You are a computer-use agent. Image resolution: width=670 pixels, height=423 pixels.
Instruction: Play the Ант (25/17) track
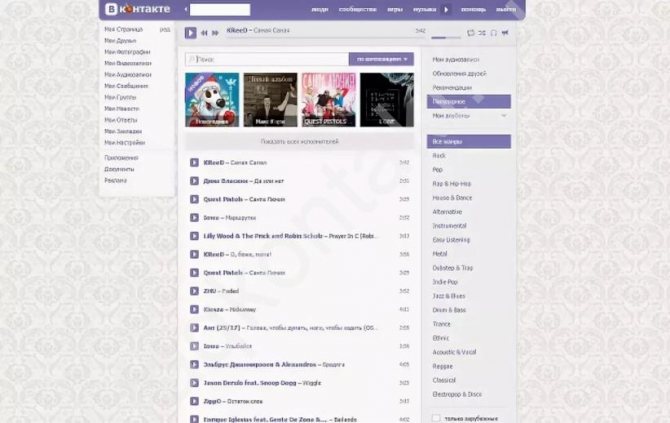[x=194, y=328]
